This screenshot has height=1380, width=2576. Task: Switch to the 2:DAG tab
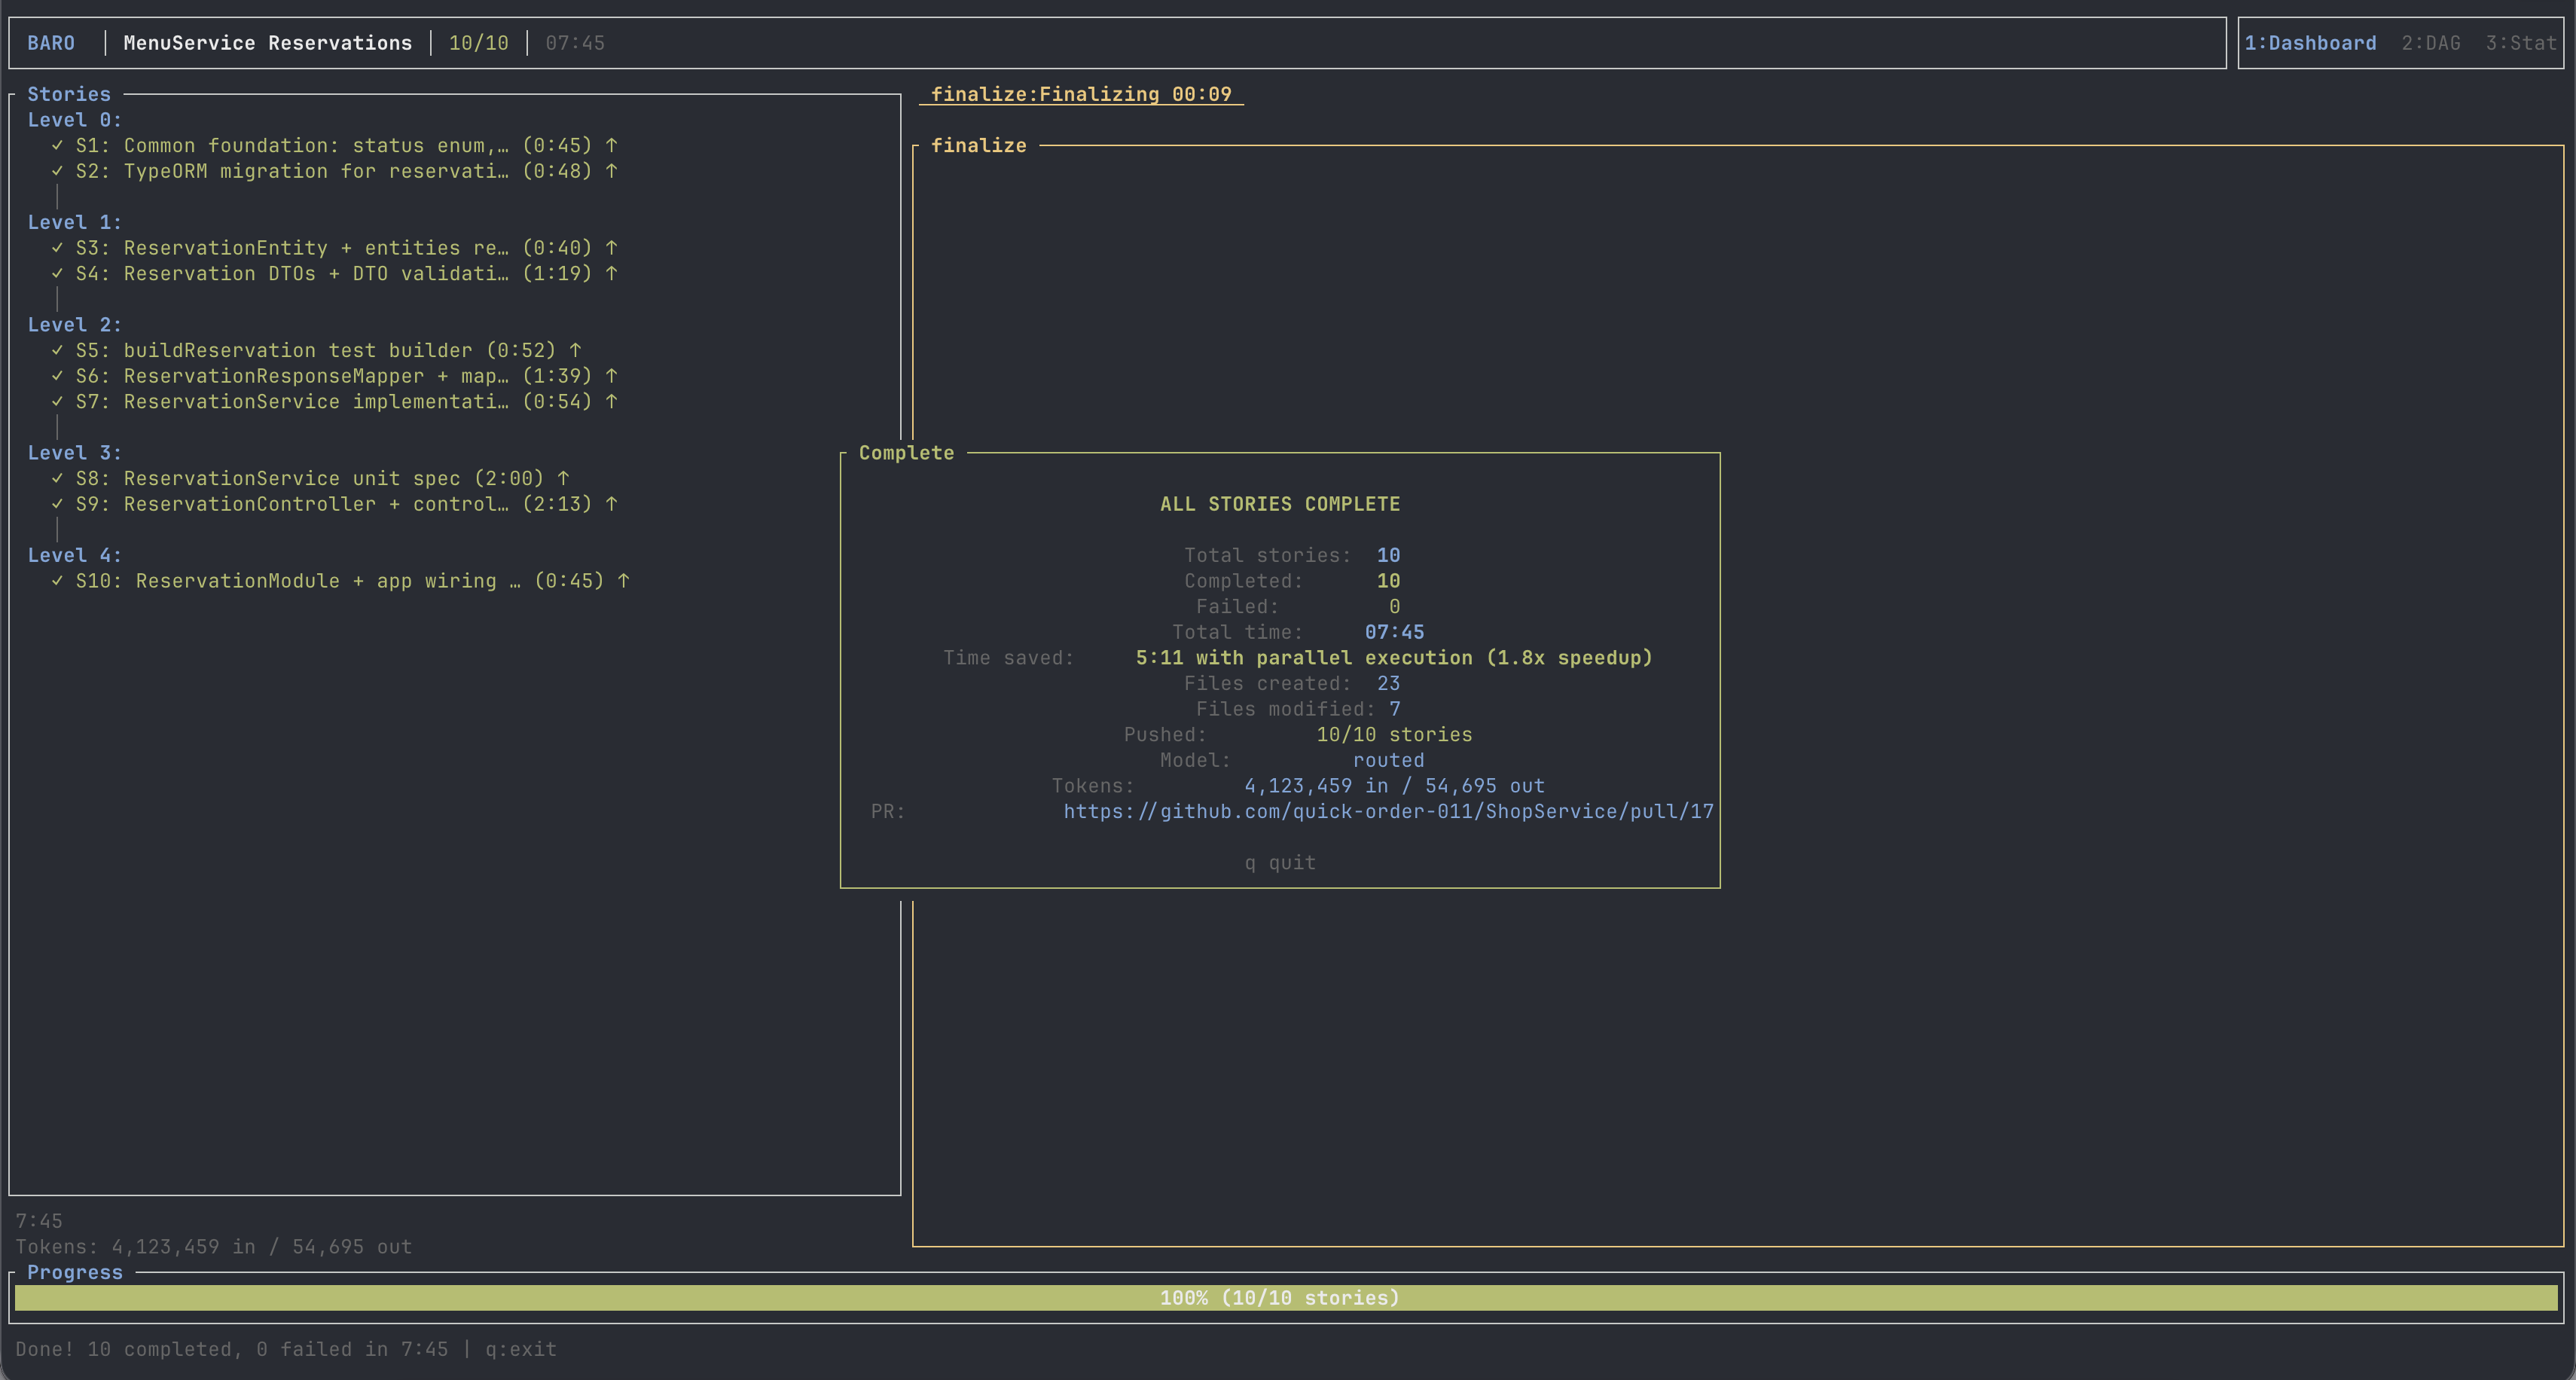click(2431, 43)
